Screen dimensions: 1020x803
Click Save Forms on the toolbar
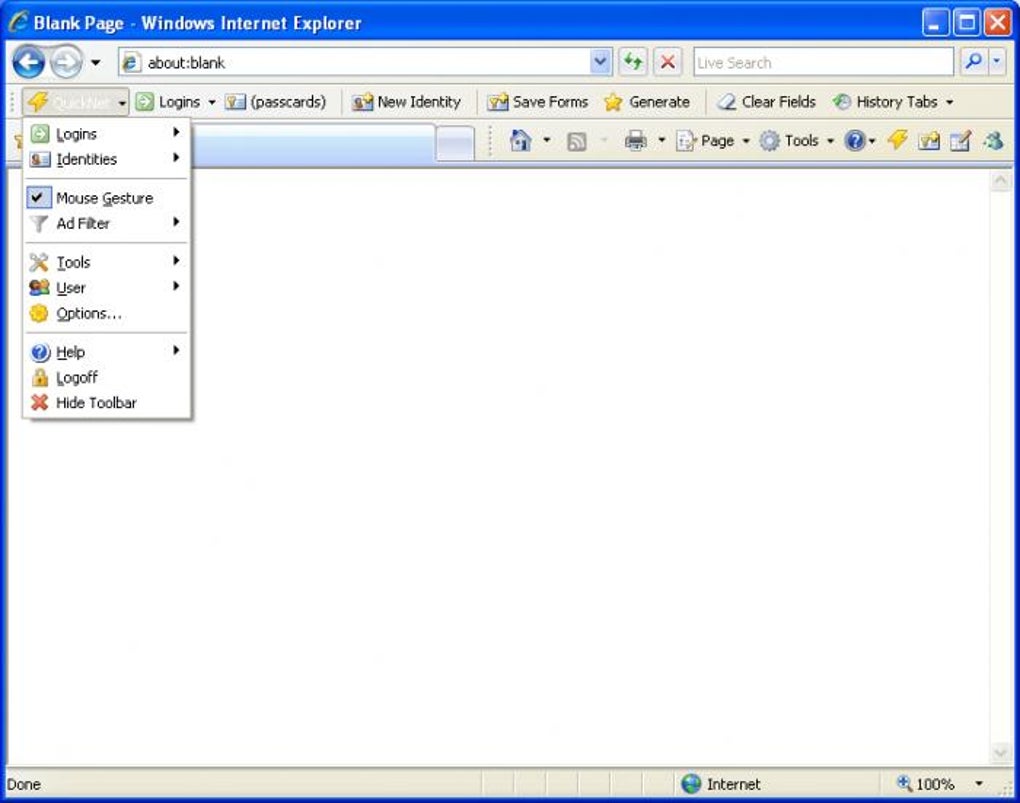[x=538, y=102]
